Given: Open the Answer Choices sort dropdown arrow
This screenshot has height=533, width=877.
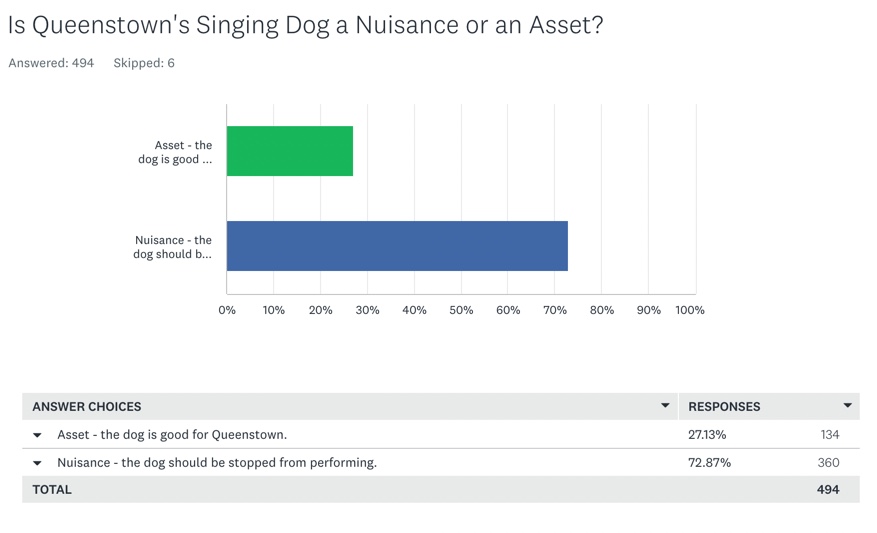Looking at the screenshot, I should click(x=665, y=406).
